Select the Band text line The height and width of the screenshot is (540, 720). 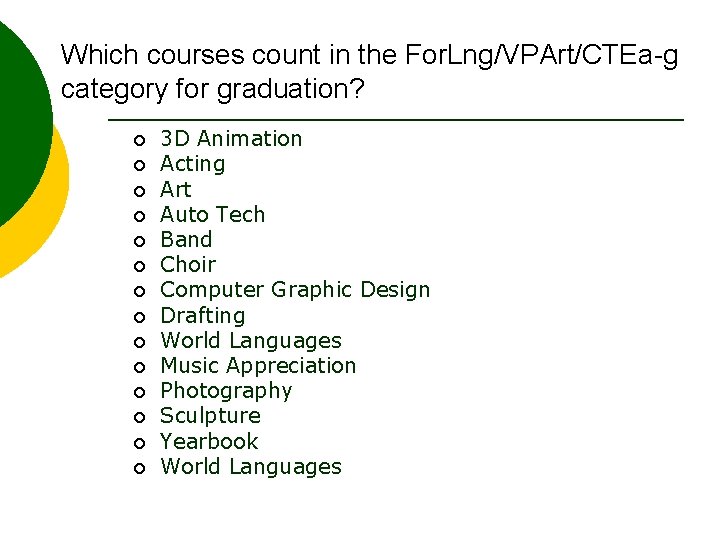coord(186,239)
